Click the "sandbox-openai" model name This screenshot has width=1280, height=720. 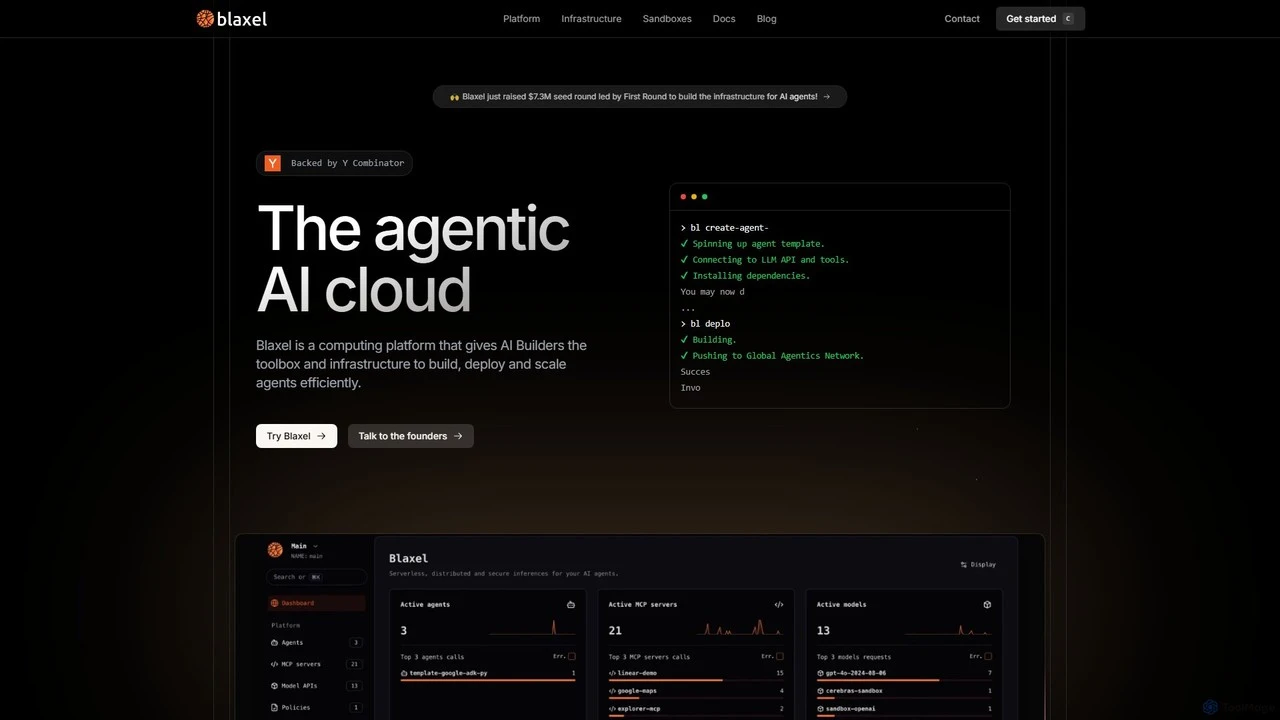click(x=851, y=709)
